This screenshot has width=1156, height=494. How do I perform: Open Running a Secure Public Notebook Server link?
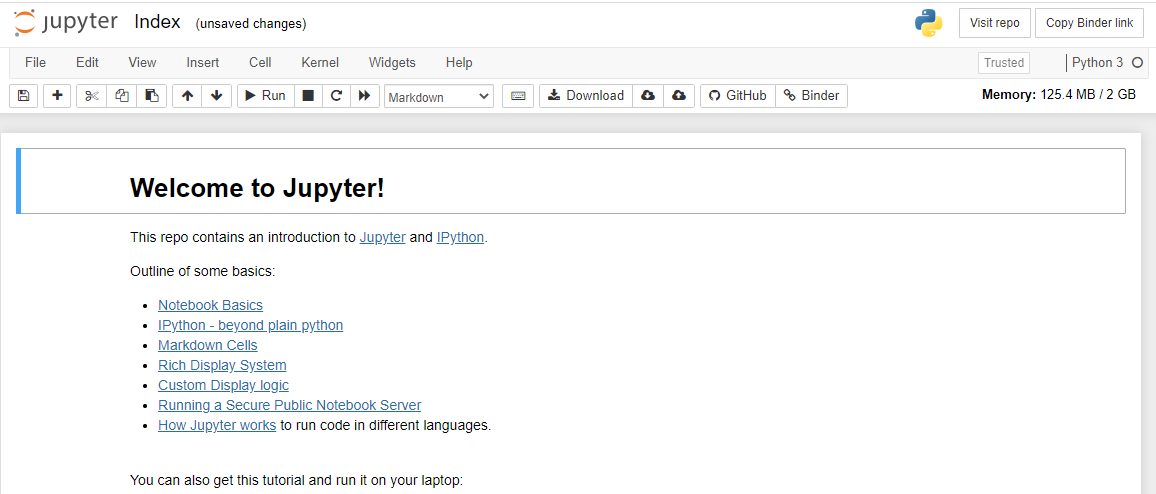[x=290, y=405]
